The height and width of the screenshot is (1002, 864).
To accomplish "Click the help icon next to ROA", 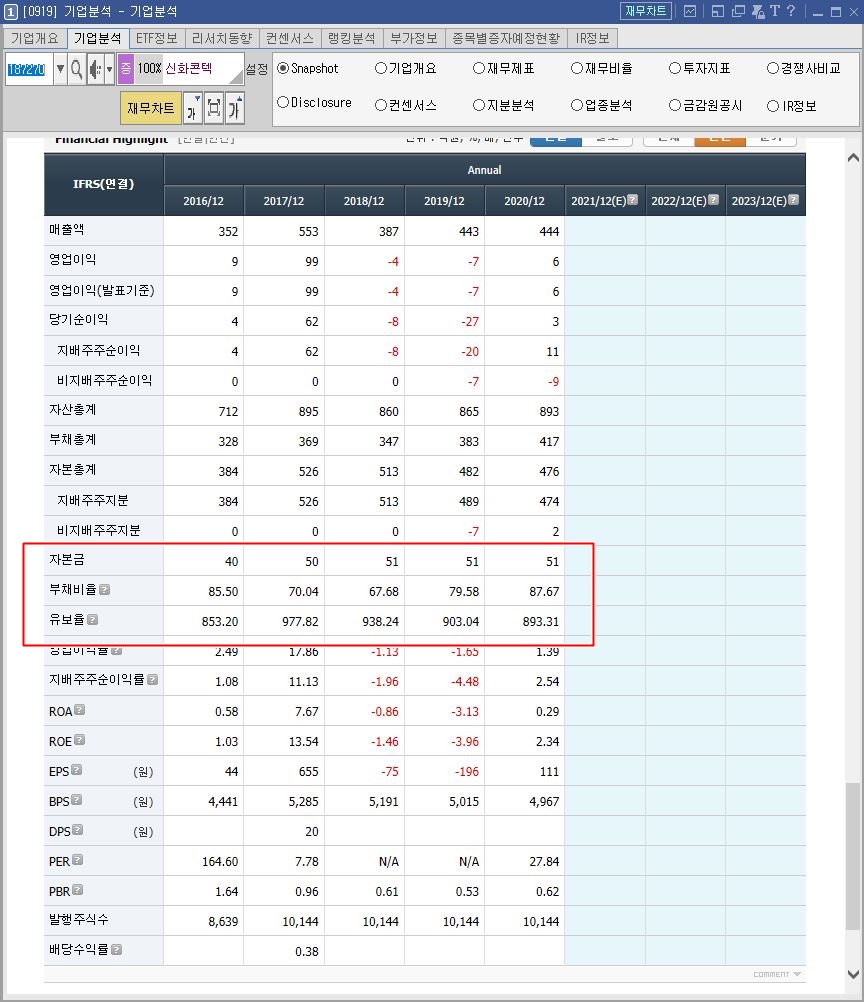I will coord(79,709).
